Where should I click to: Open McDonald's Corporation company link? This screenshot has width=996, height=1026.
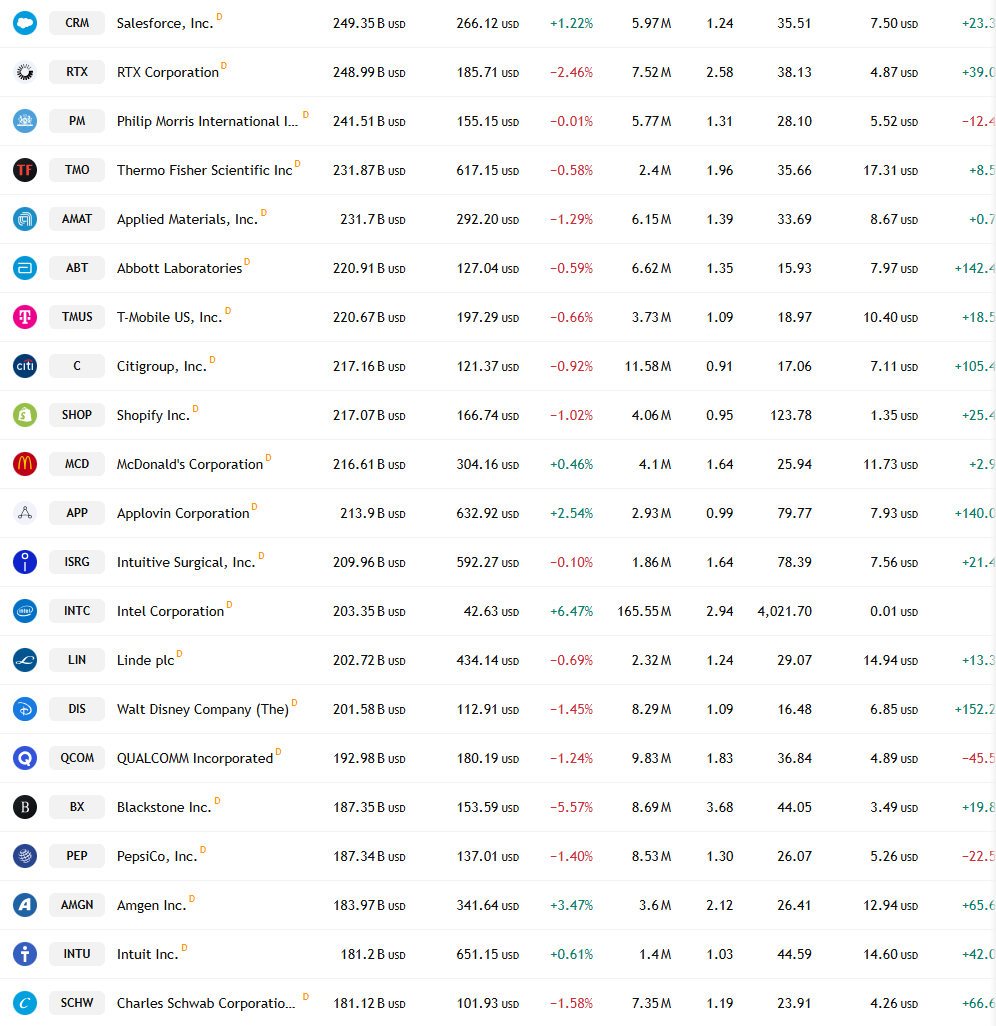(x=190, y=465)
